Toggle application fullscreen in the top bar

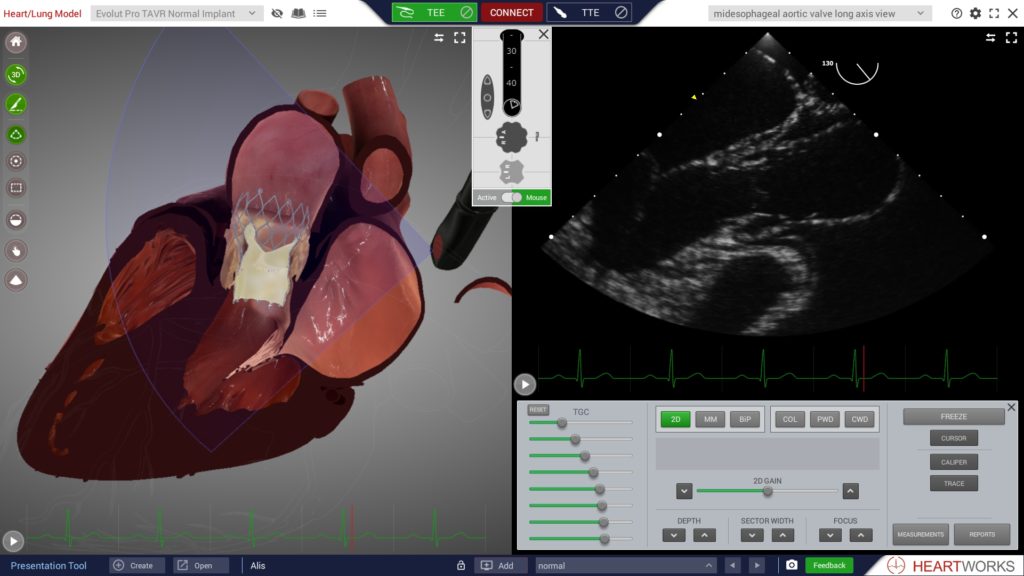point(994,13)
